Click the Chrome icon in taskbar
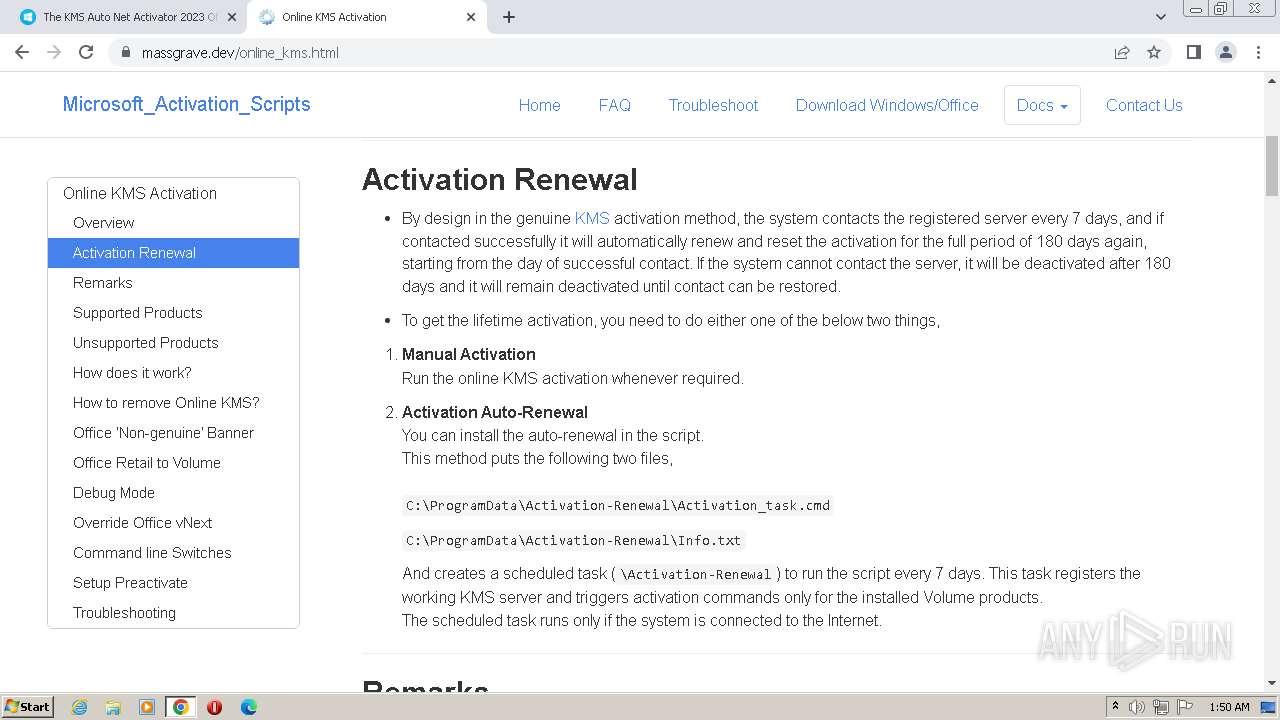 [181, 707]
